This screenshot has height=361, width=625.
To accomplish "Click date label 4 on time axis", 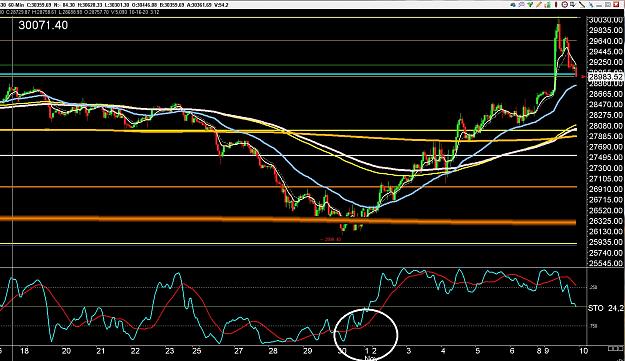I will (x=443, y=351).
